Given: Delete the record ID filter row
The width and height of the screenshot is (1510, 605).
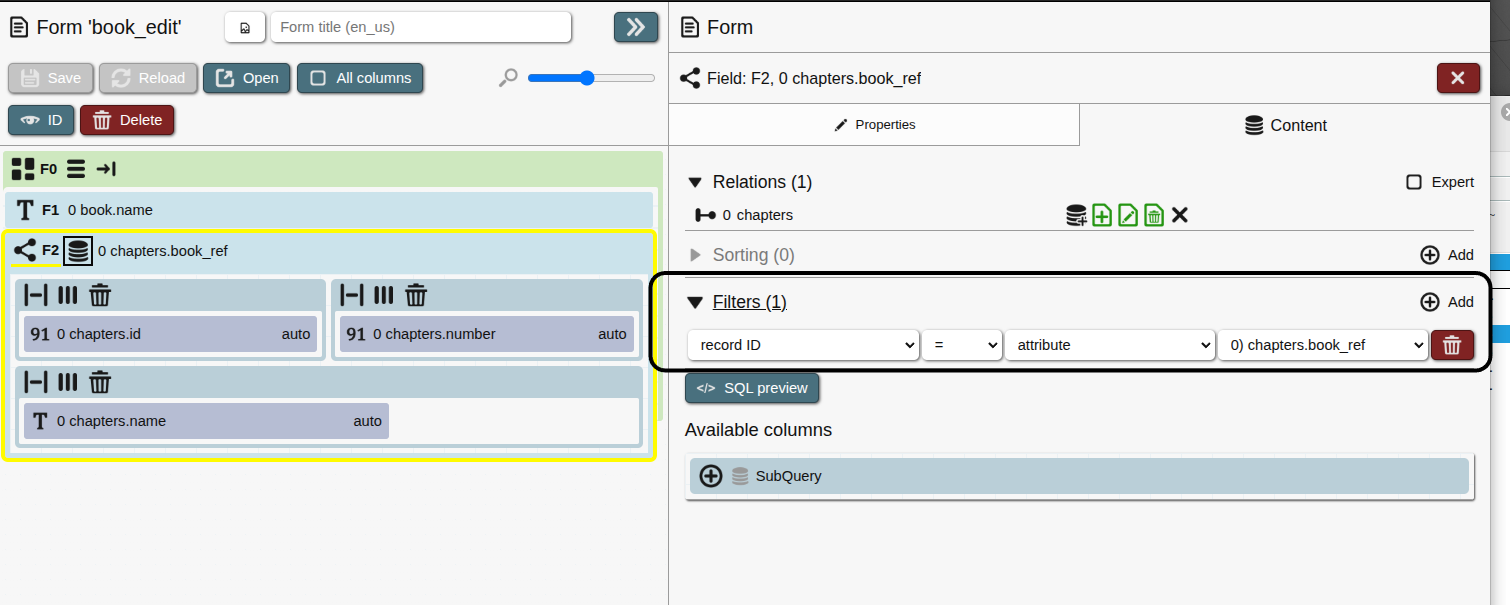Looking at the screenshot, I should [x=1452, y=345].
